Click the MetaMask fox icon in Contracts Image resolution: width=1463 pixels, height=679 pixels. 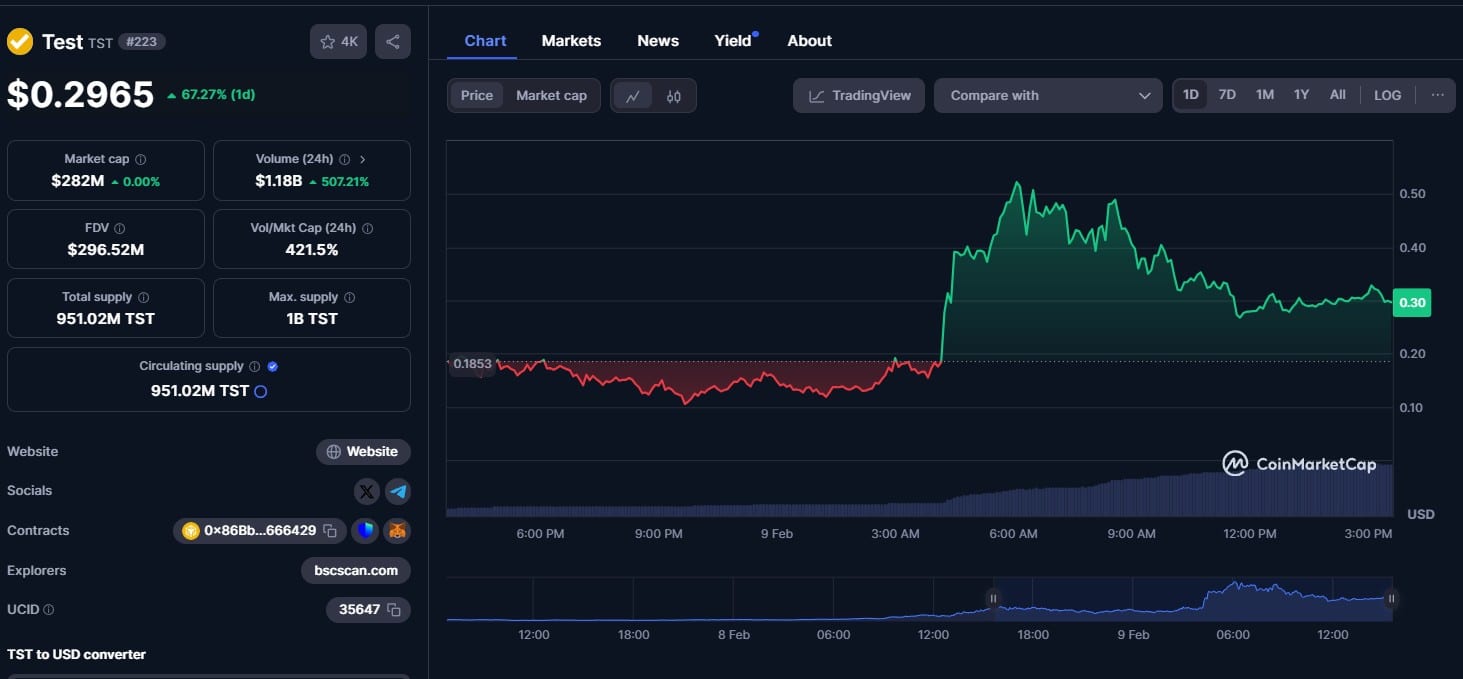398,531
